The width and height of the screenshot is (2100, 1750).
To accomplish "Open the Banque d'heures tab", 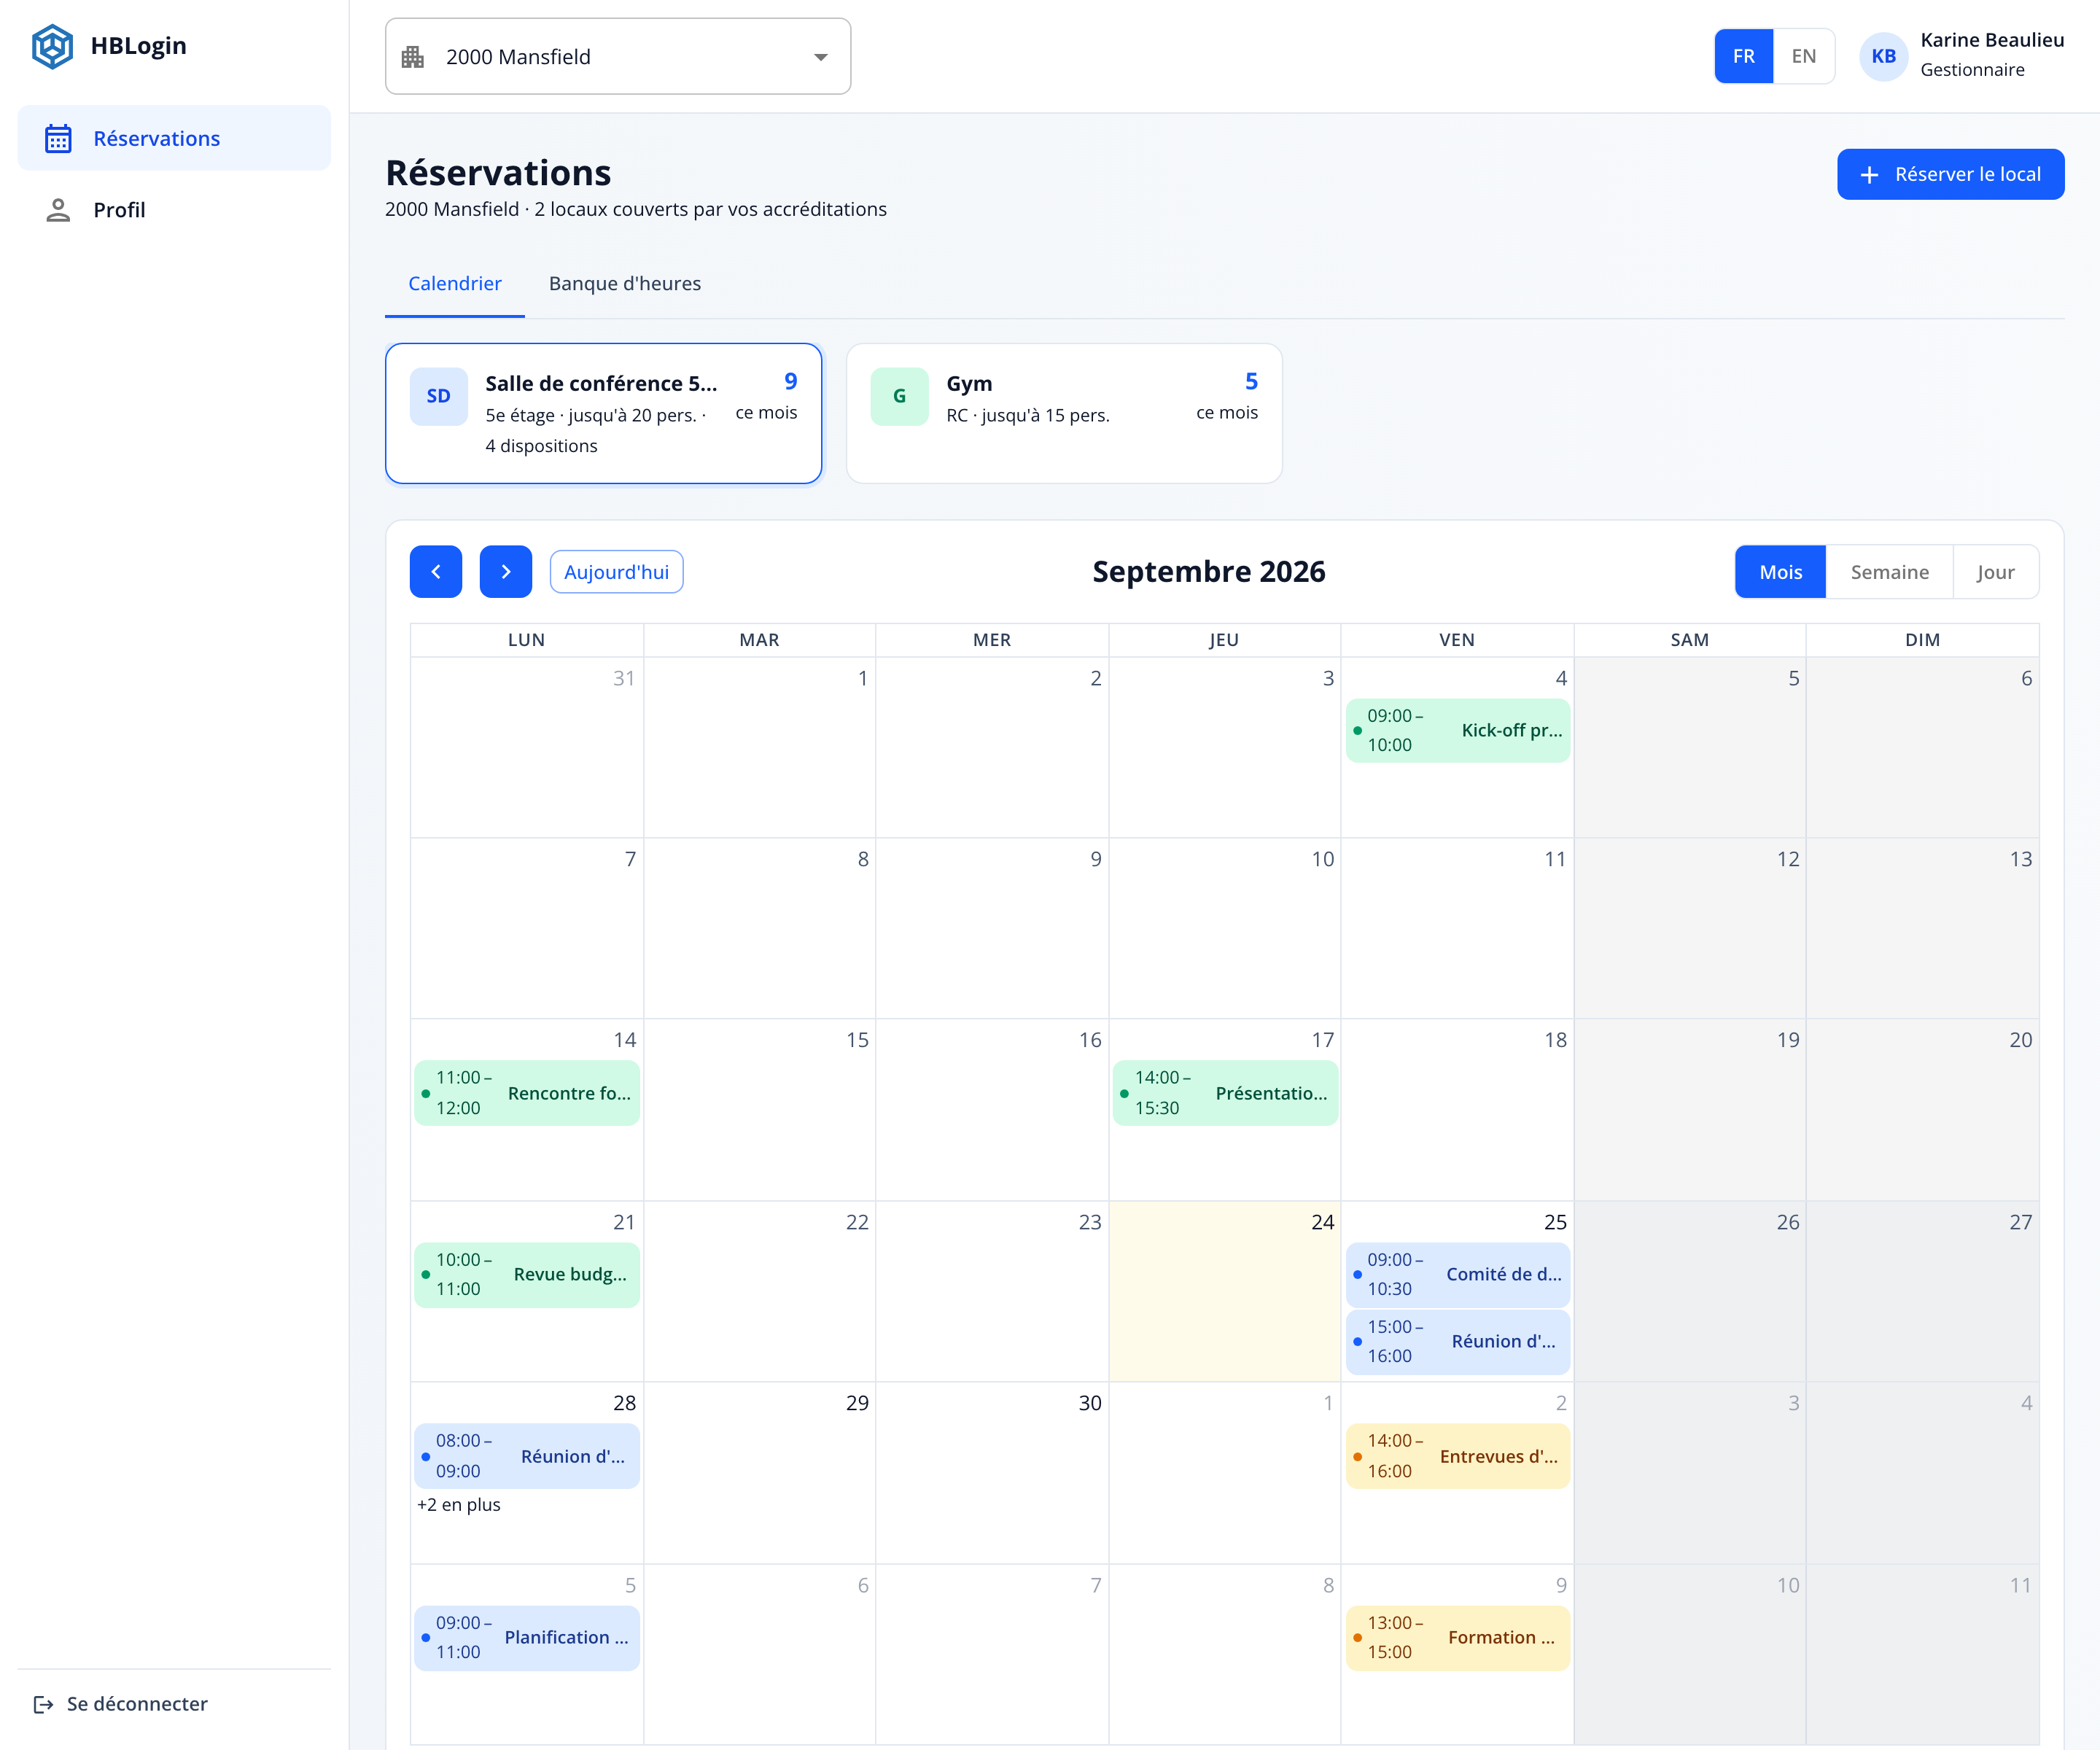I will click(x=625, y=284).
